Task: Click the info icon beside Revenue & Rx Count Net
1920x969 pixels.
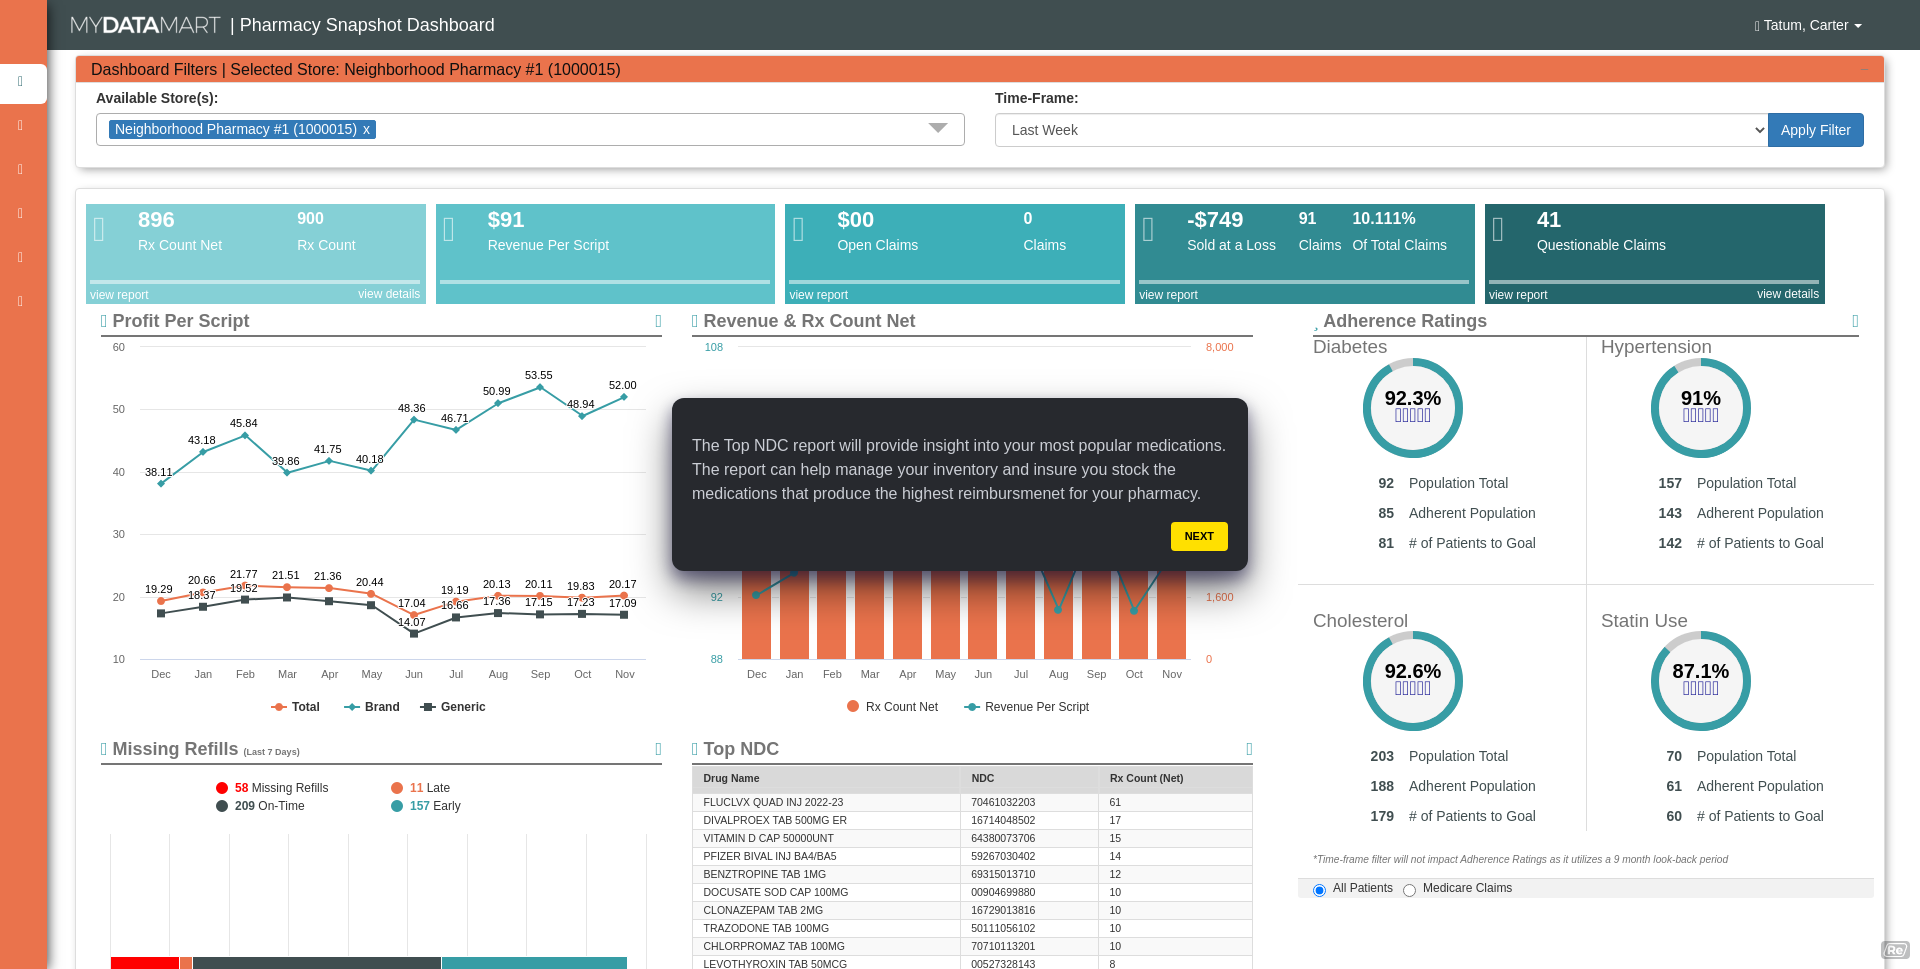Action: click(x=694, y=321)
